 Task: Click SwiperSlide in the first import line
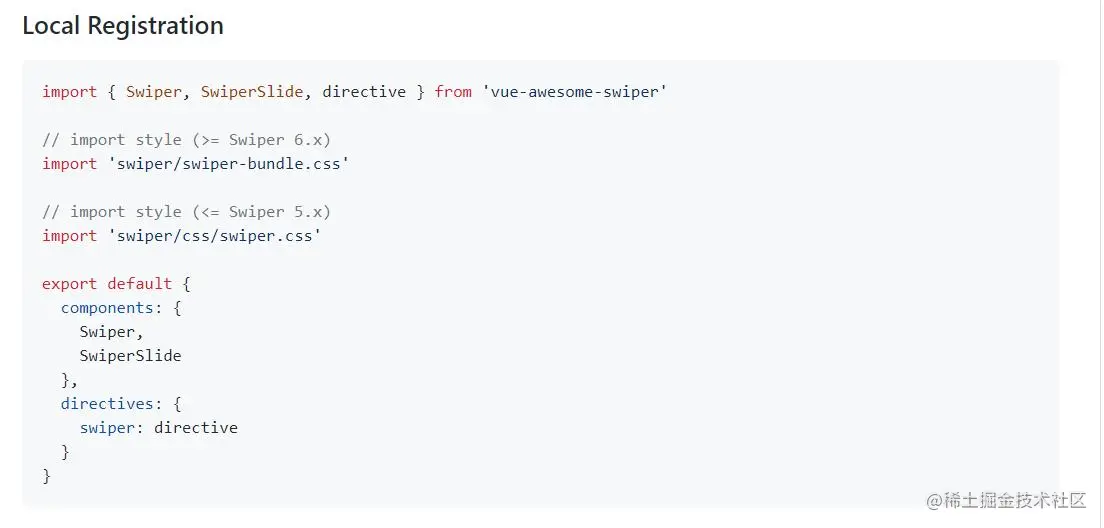[x=251, y=92]
